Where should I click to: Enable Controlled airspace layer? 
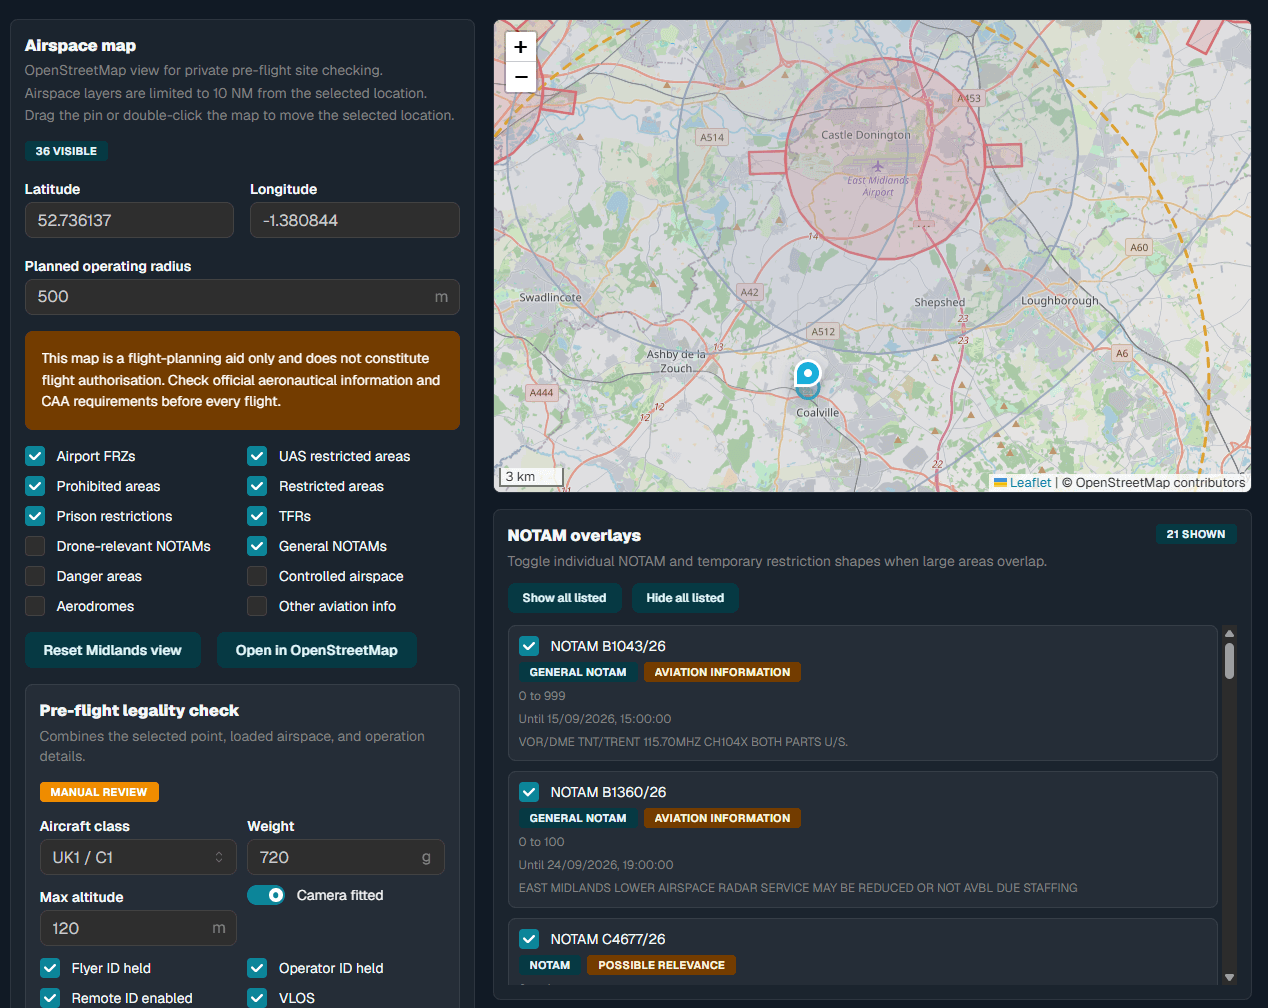coord(257,576)
